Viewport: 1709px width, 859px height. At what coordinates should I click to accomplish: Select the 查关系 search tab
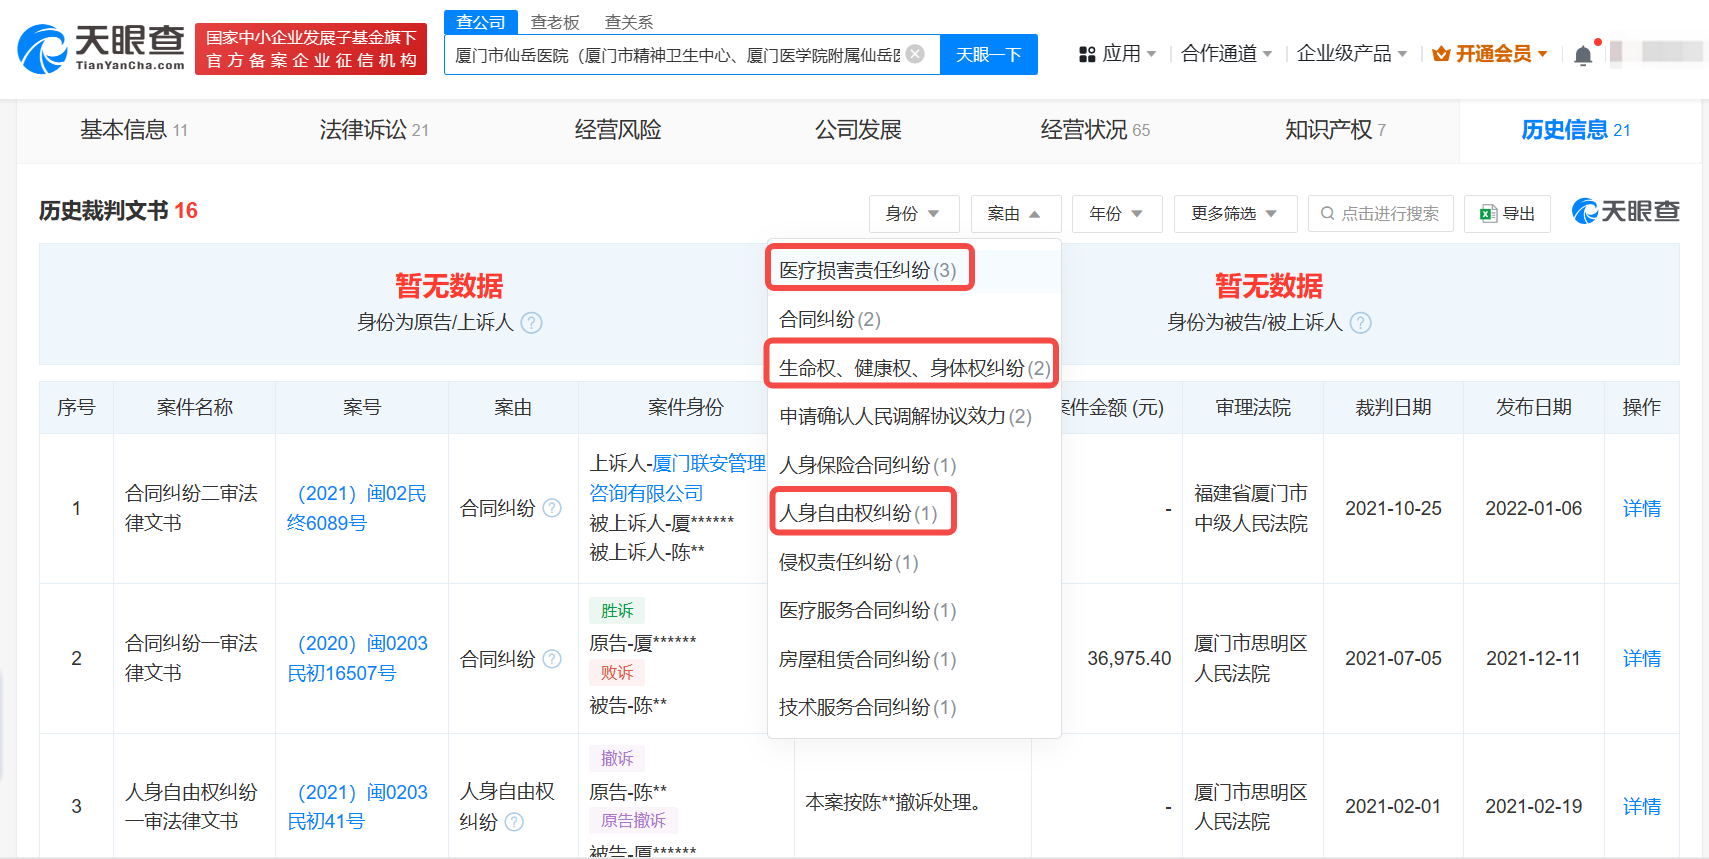point(629,22)
